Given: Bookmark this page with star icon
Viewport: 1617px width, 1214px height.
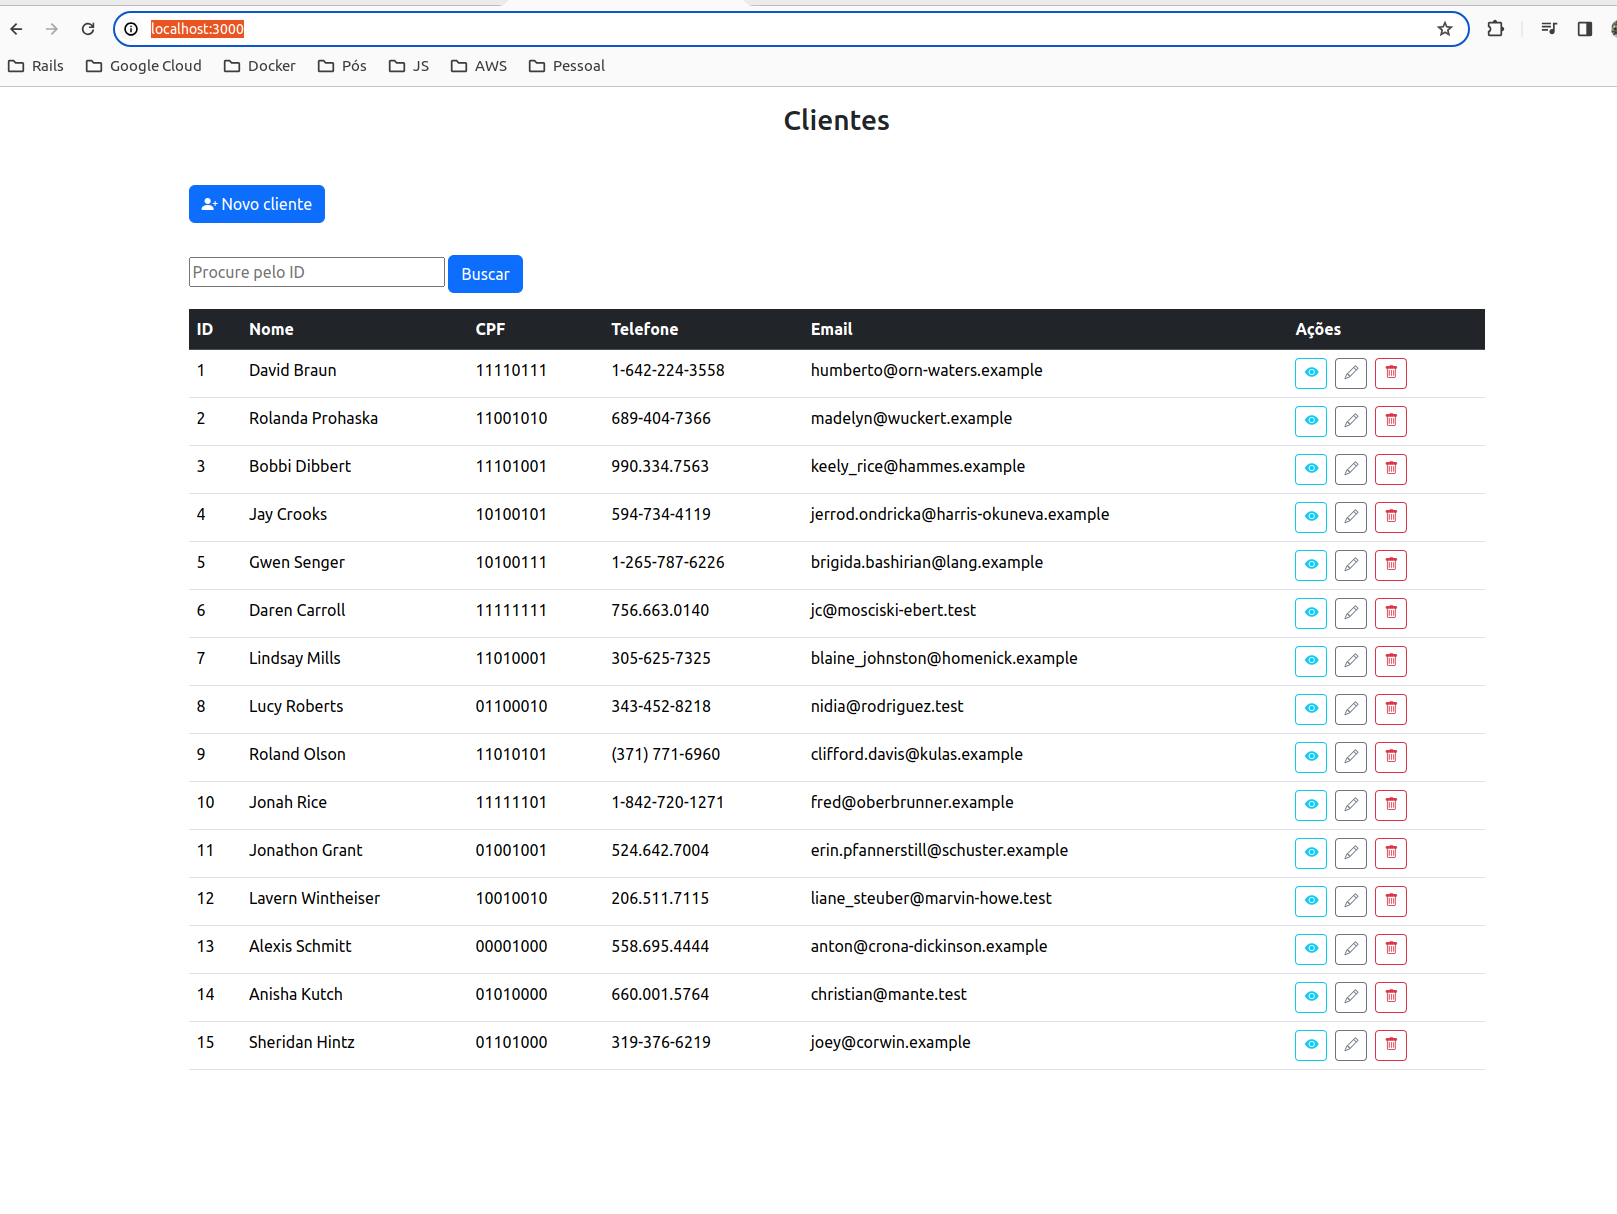Looking at the screenshot, I should (x=1445, y=29).
